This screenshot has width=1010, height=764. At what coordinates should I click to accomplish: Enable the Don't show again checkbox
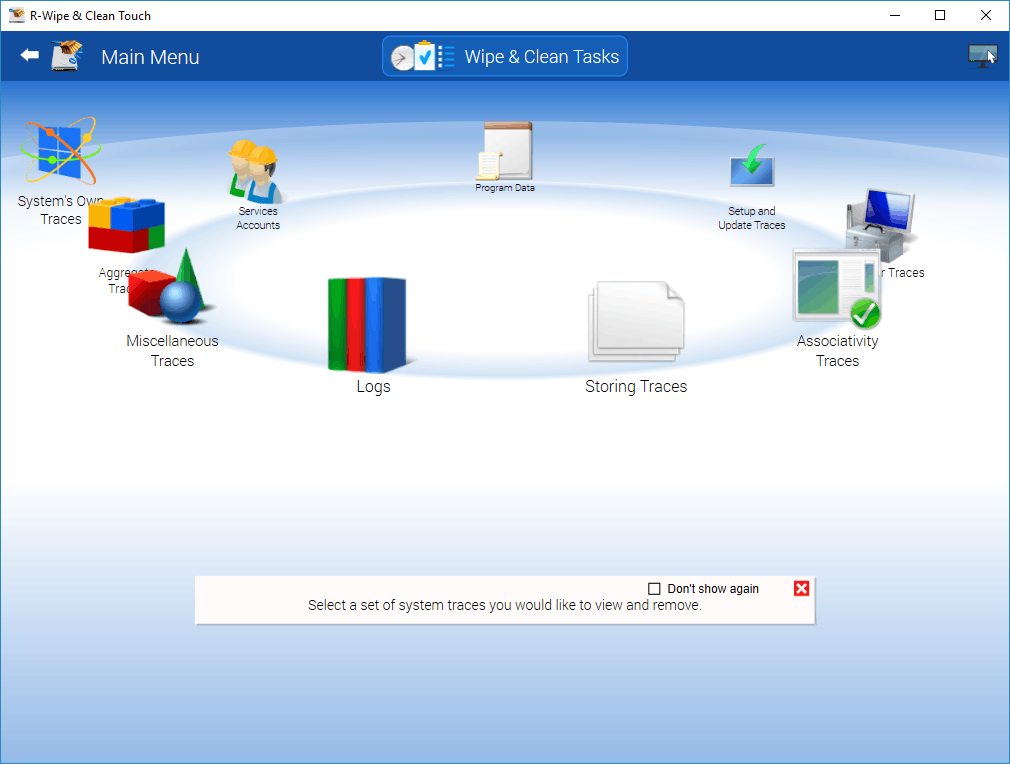coord(654,589)
